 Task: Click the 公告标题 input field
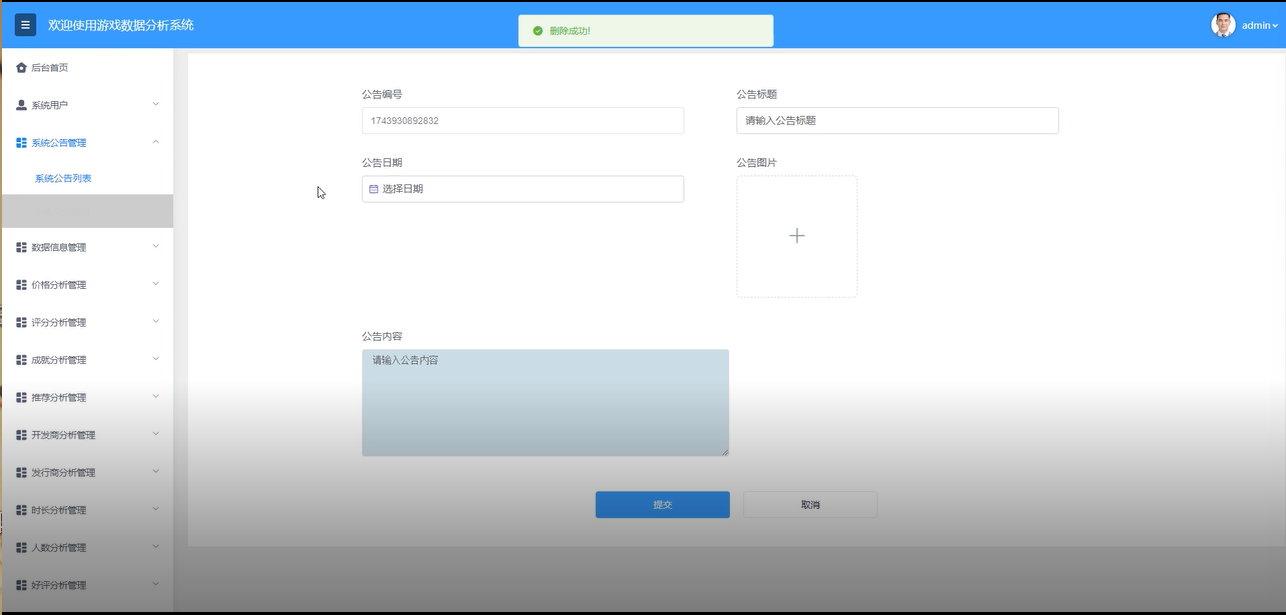[897, 119]
